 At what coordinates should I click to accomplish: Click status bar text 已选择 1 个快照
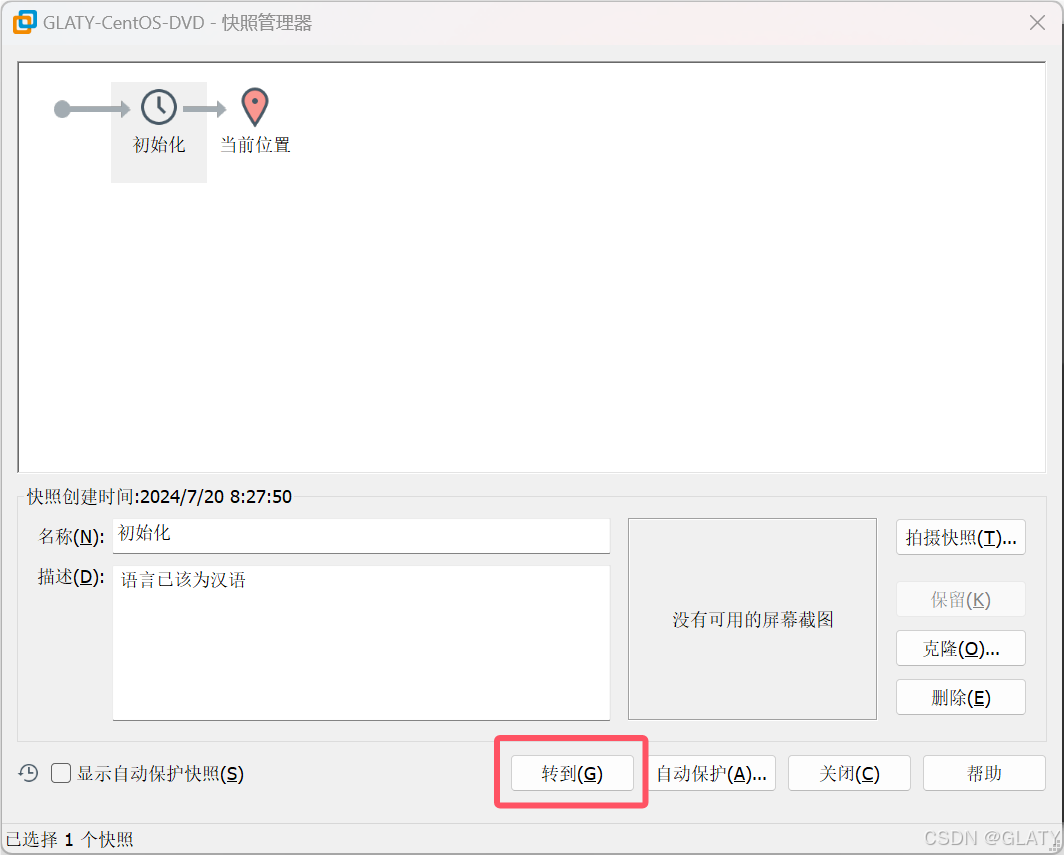pos(70,840)
